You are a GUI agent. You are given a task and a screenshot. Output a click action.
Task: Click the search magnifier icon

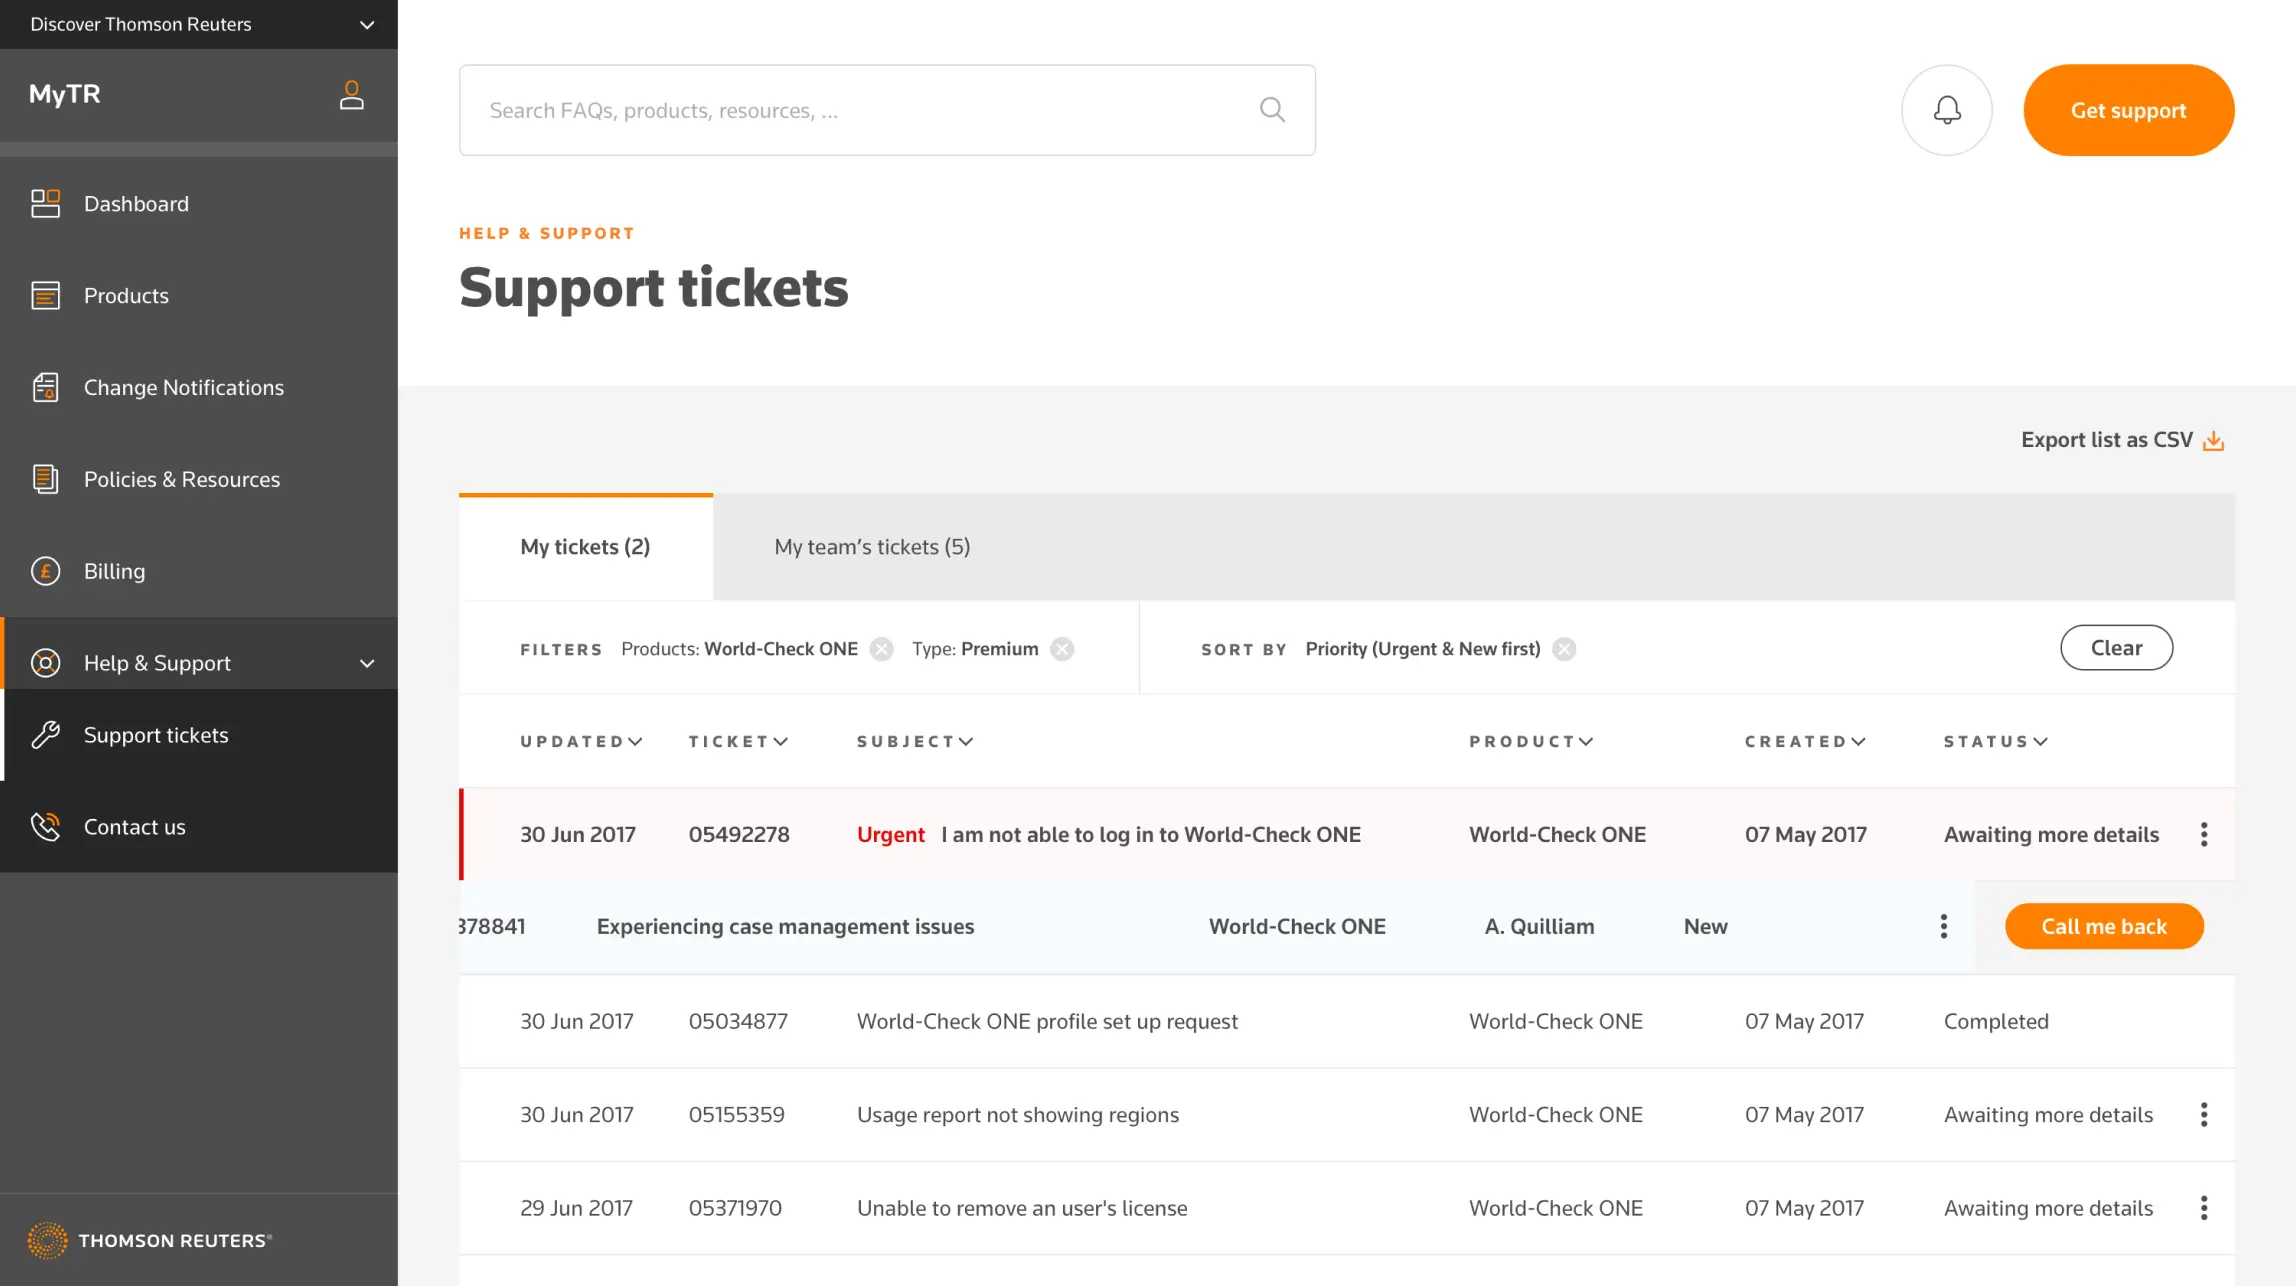1272,109
